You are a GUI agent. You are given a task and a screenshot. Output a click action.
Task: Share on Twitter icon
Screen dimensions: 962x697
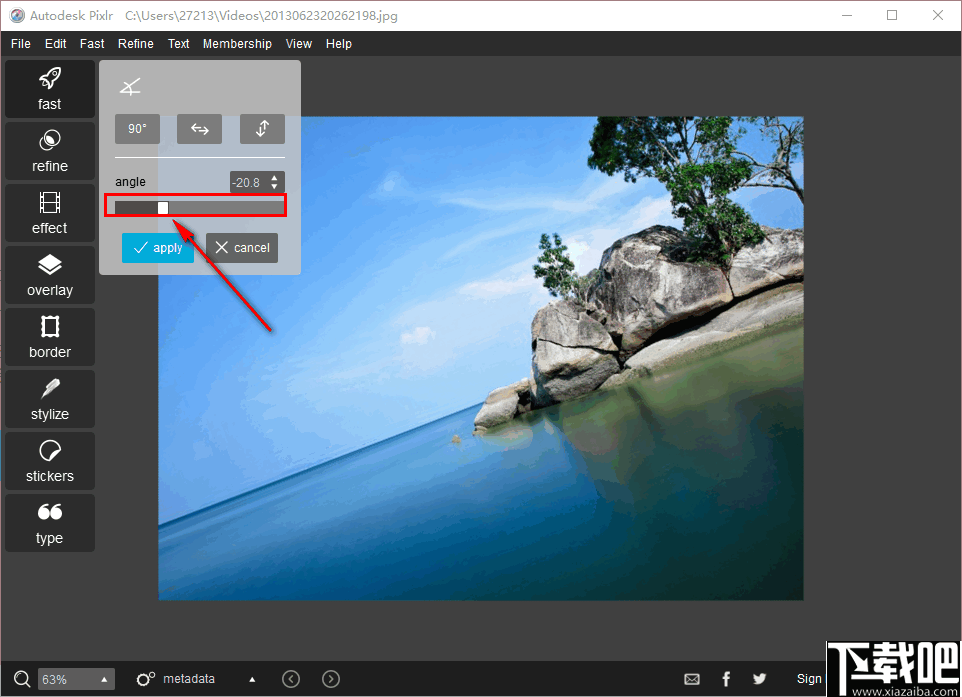(x=760, y=679)
